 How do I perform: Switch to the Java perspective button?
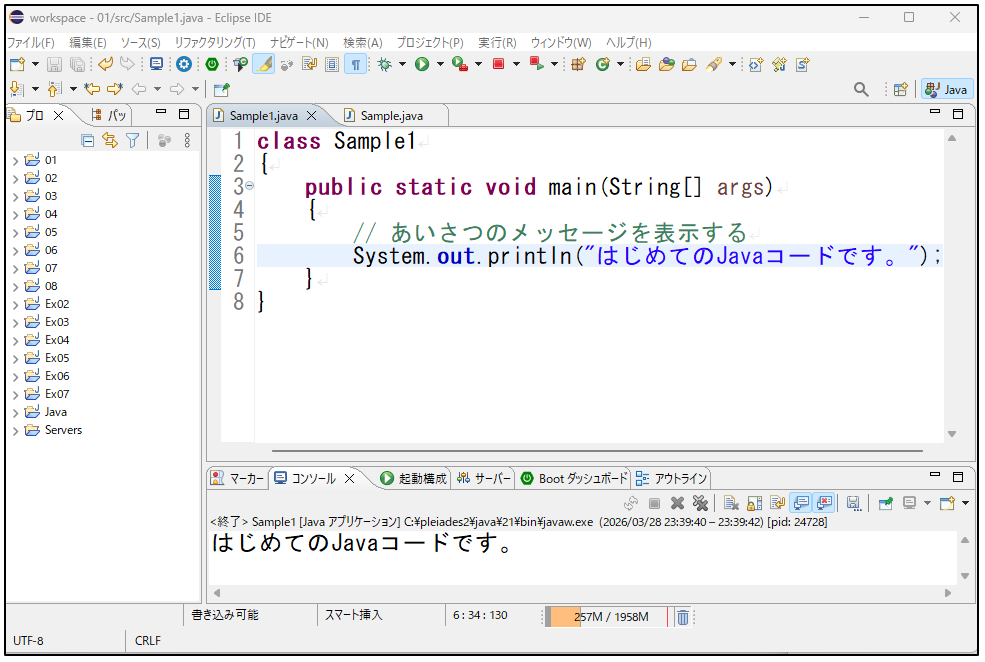click(947, 89)
